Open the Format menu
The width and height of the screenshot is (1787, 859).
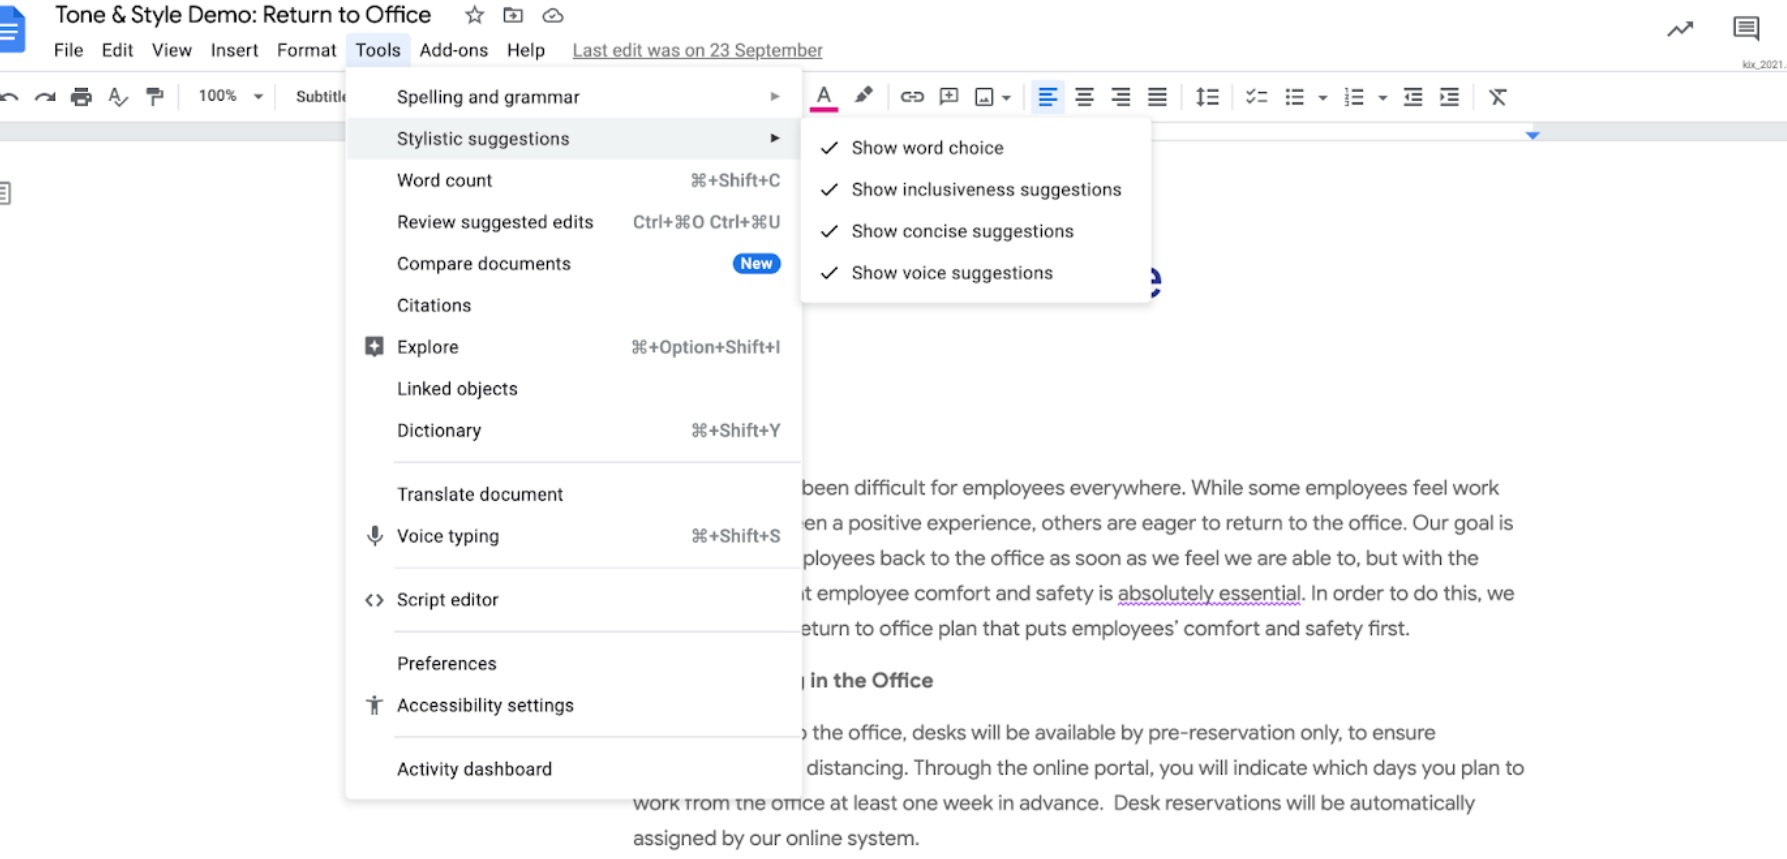tap(306, 50)
